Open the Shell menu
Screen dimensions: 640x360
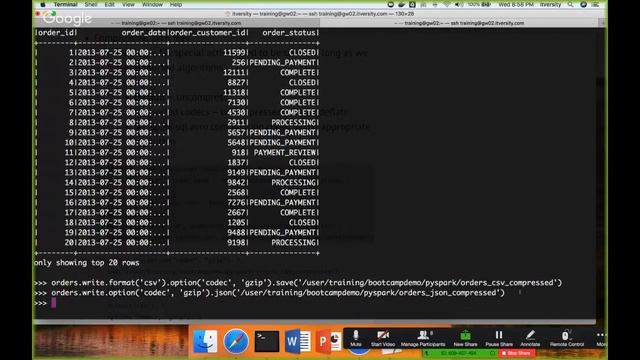click(91, 4)
